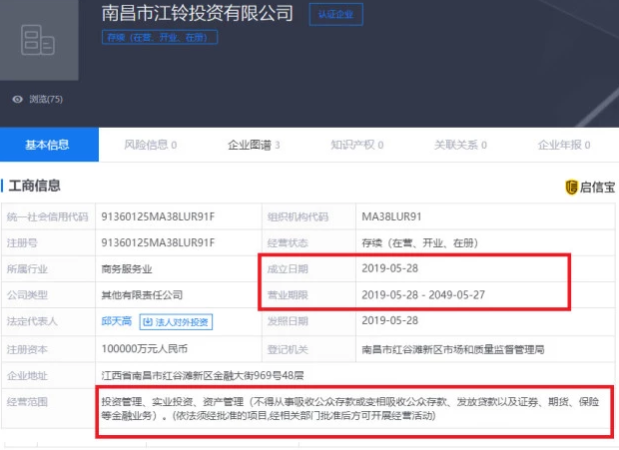Viewport: 619px width, 450px height.
Task: Click the eye icon beside 浏览(75)
Action: tap(17, 99)
